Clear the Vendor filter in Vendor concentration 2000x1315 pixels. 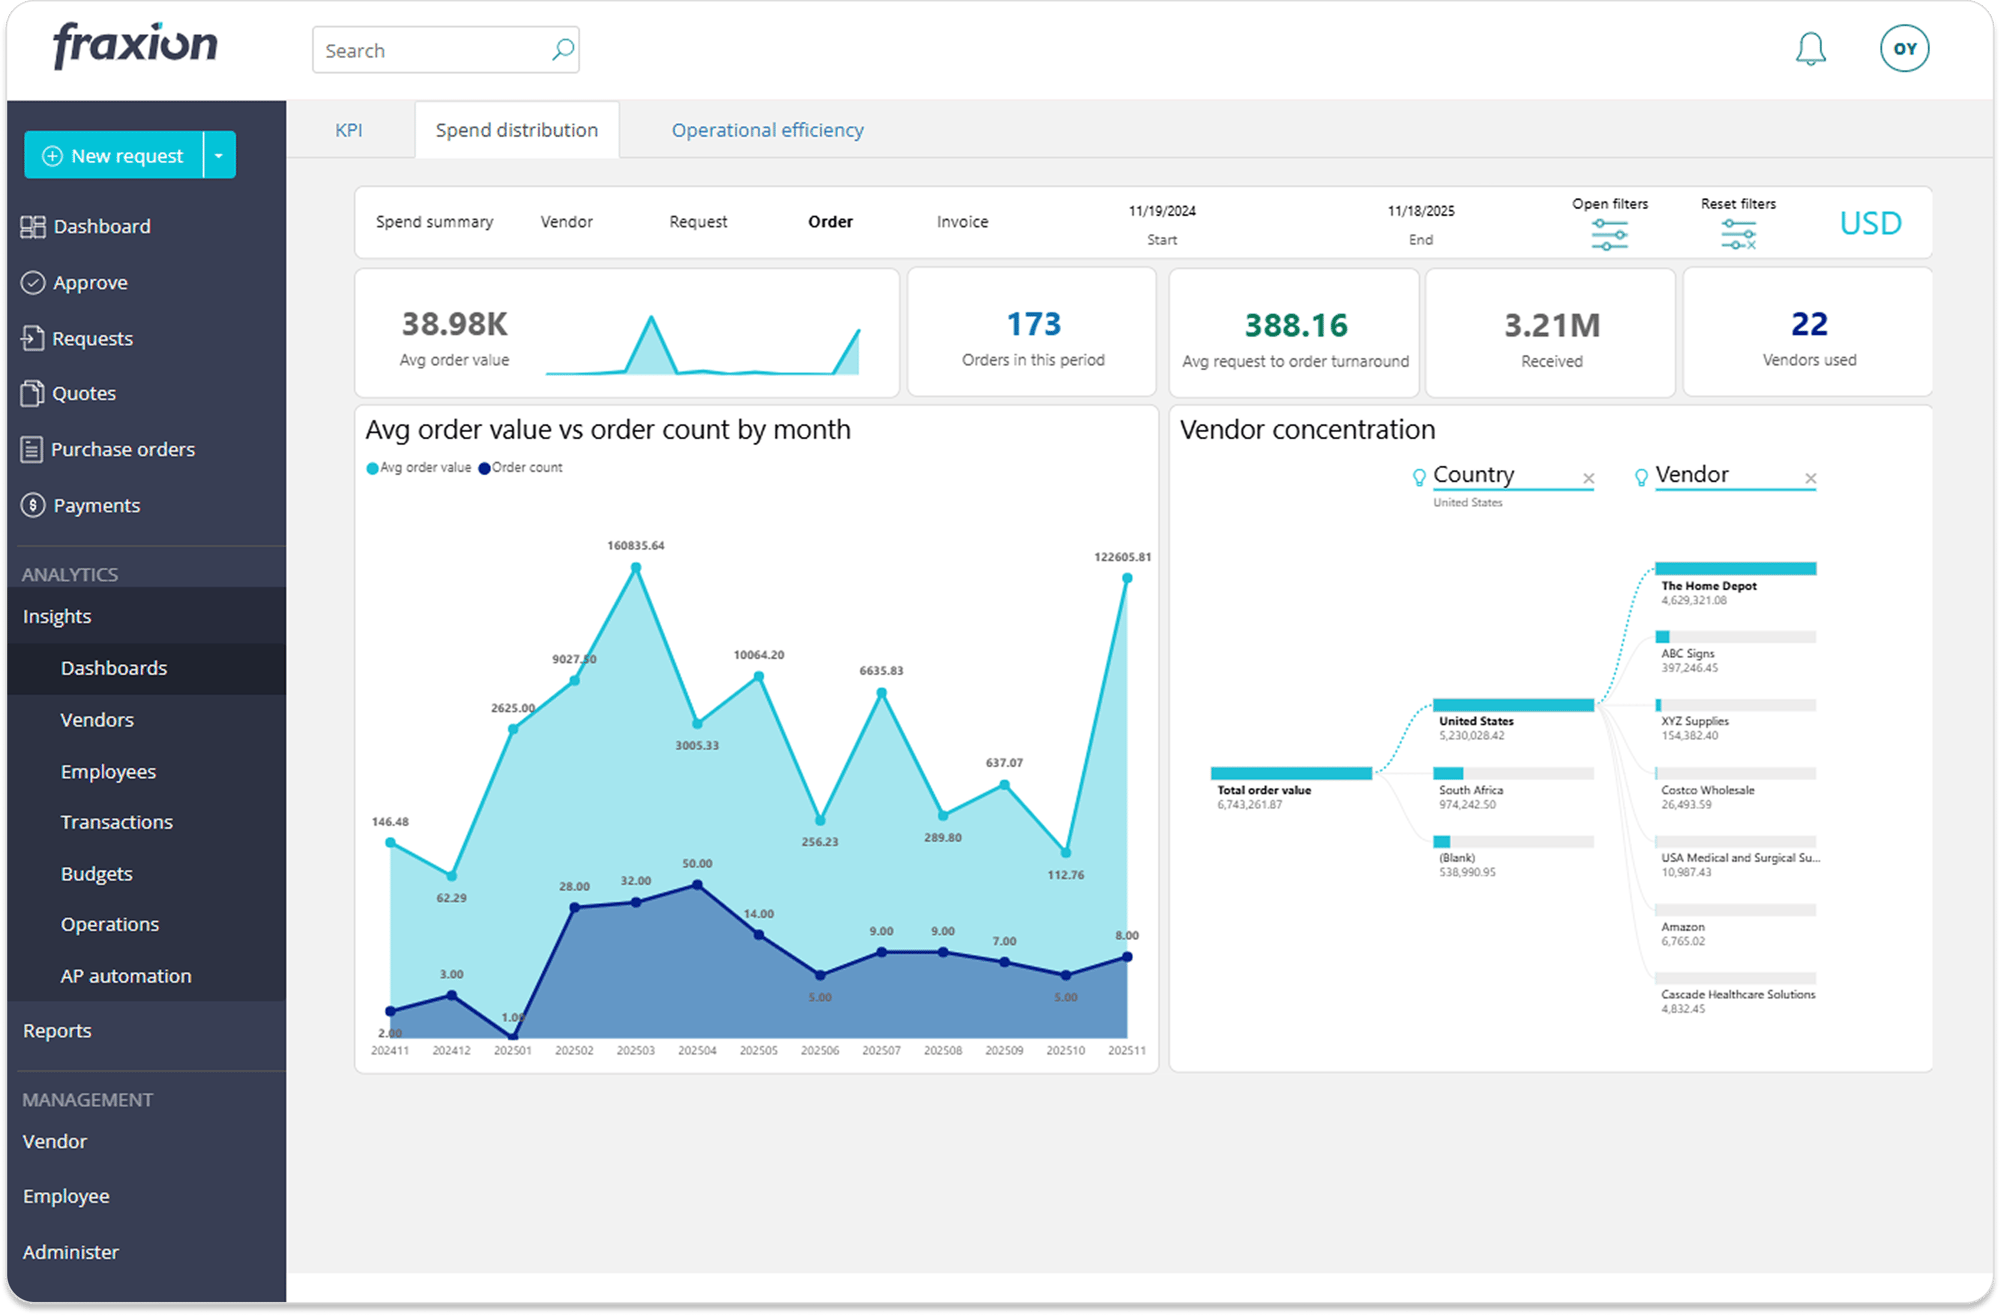pos(1811,479)
